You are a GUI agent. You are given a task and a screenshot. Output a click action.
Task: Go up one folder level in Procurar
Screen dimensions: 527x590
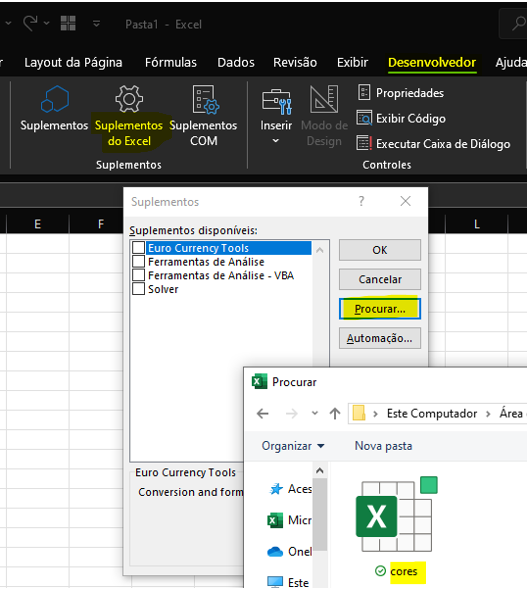pos(335,414)
